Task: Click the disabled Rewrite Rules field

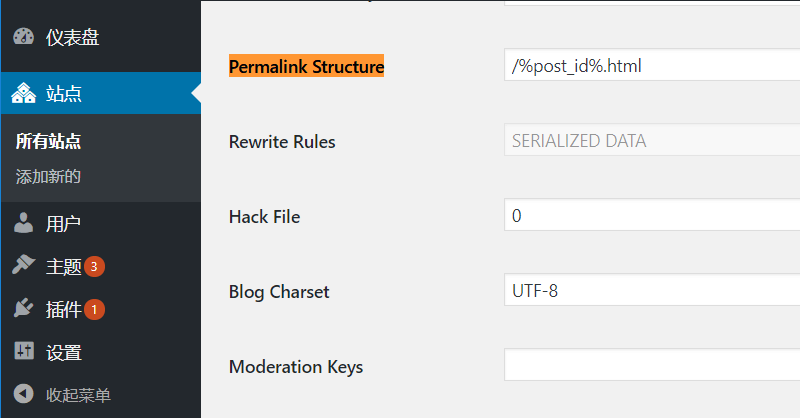Action: click(652, 141)
